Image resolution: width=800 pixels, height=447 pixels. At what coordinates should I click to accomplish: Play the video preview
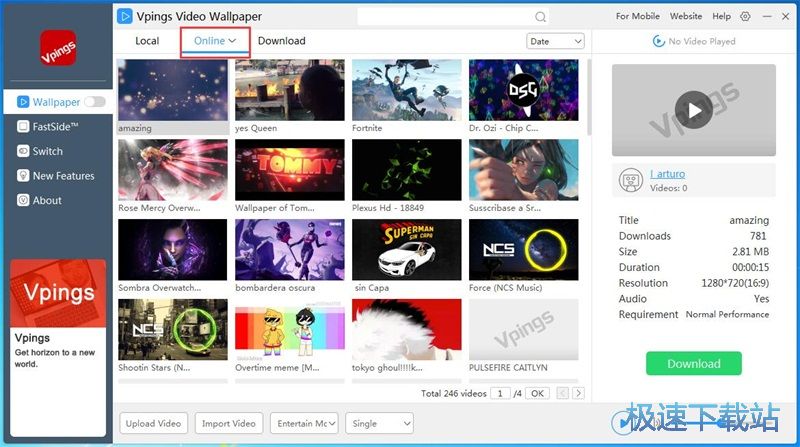[693, 110]
